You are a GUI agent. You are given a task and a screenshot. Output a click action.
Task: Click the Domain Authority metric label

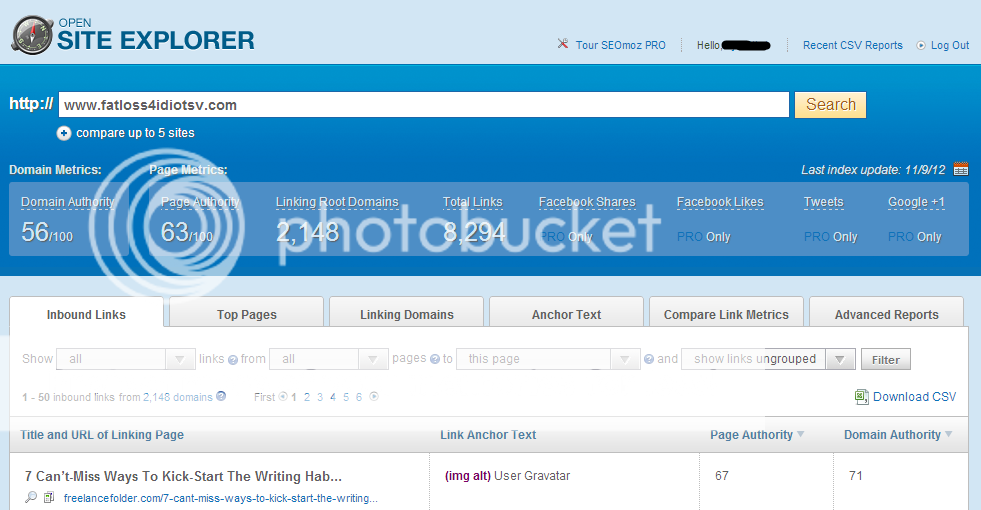point(68,201)
